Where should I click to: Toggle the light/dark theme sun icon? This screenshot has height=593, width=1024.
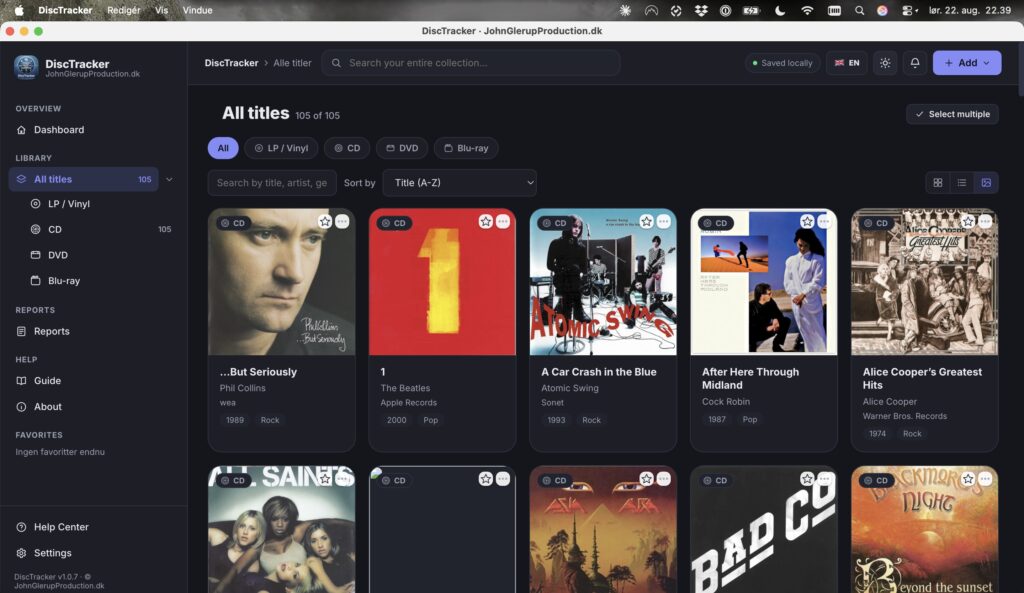pos(885,63)
